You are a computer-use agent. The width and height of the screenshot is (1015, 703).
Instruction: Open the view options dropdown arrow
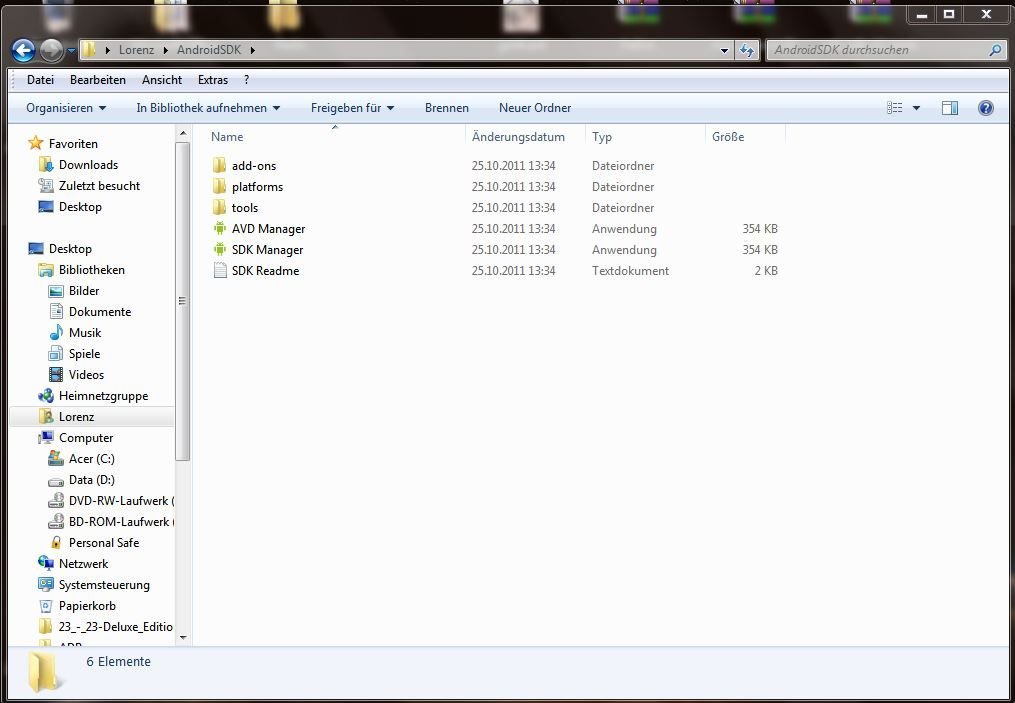(916, 108)
